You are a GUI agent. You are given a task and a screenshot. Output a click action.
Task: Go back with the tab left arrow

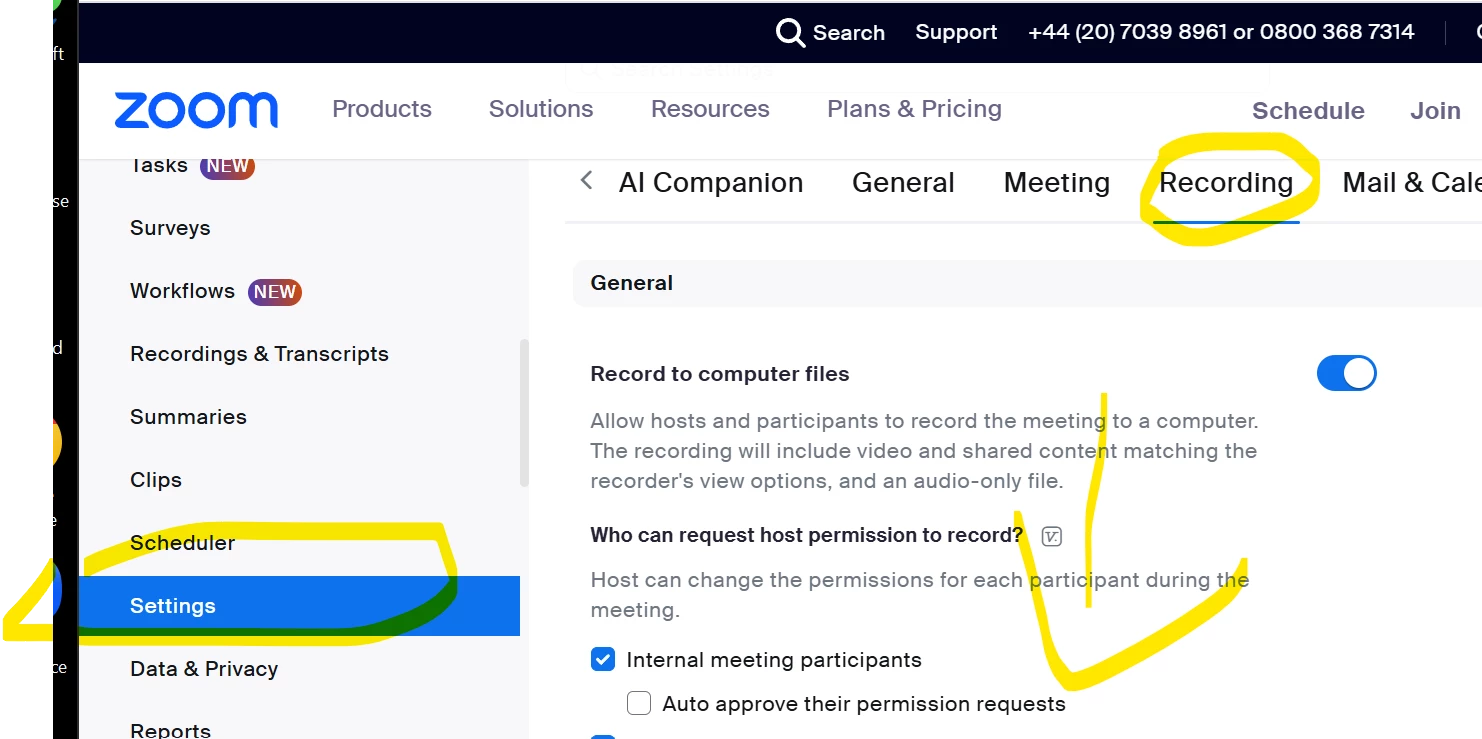587,181
